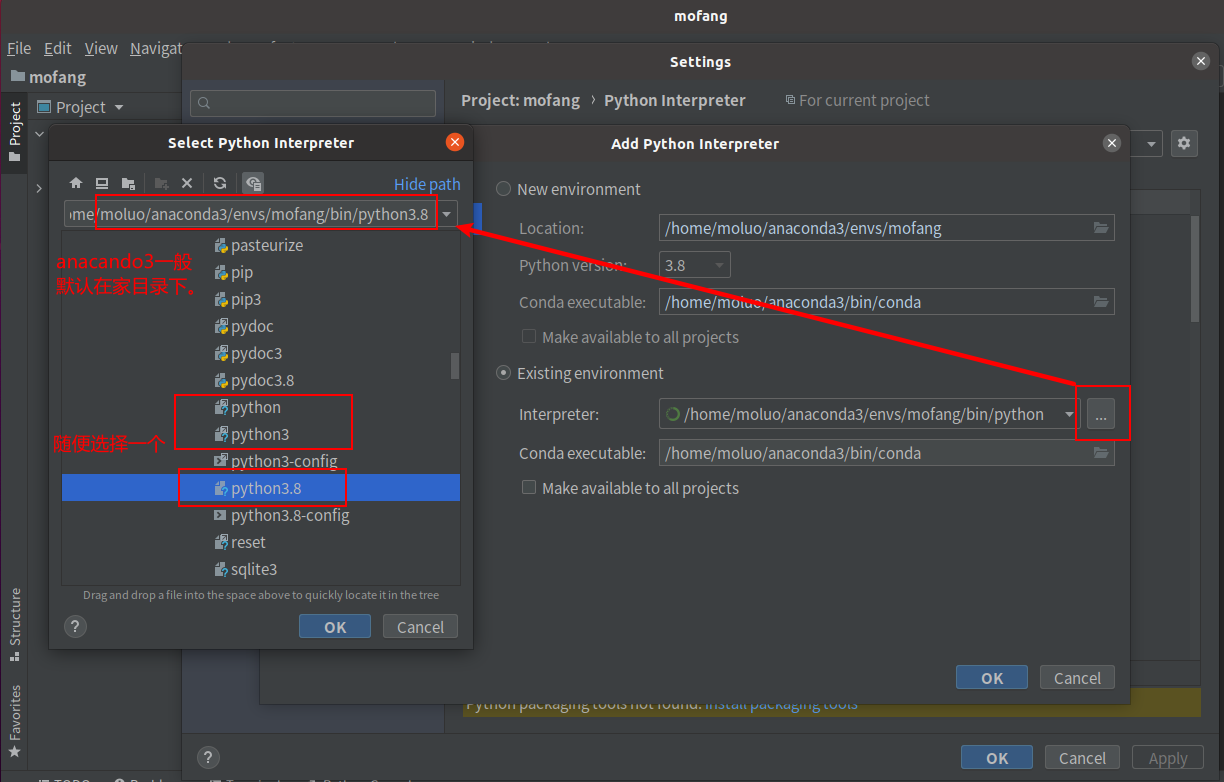Open the Edit menu
Screen dimensions: 1224x782
point(58,48)
